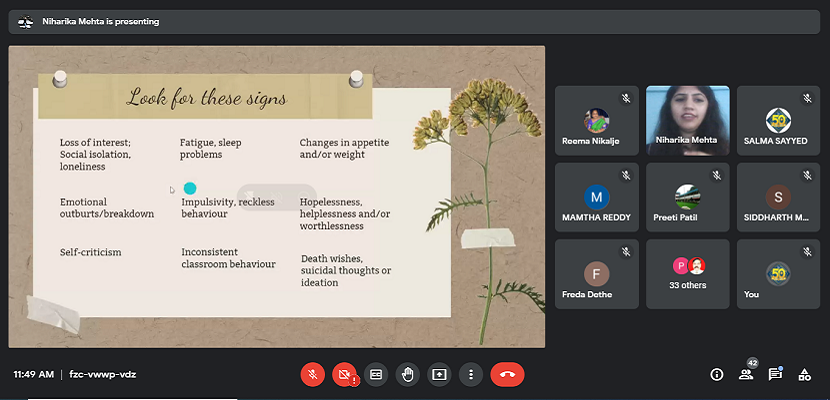The image size is (830, 400).
Task: Click Freda Dethe's avatar tile
Action: pos(597,273)
